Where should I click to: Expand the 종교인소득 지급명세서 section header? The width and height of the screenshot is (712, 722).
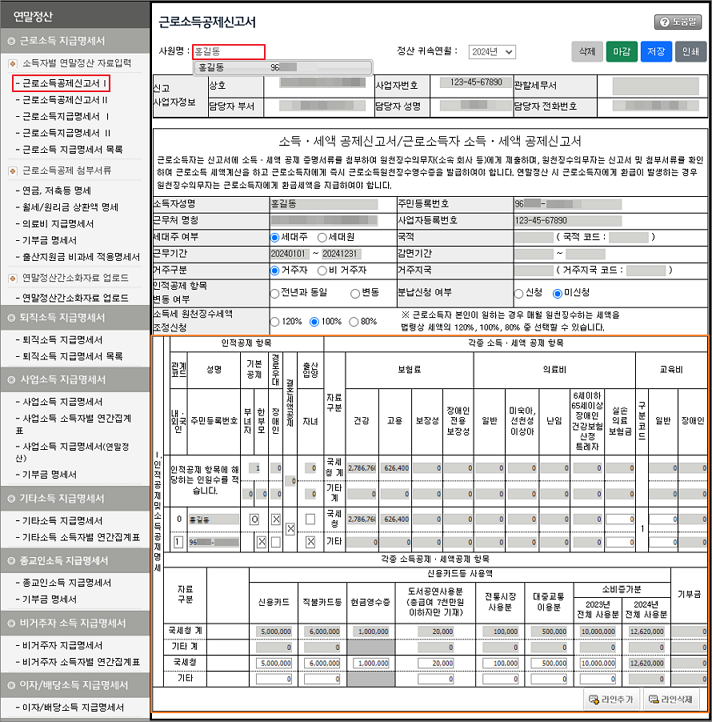75,561
